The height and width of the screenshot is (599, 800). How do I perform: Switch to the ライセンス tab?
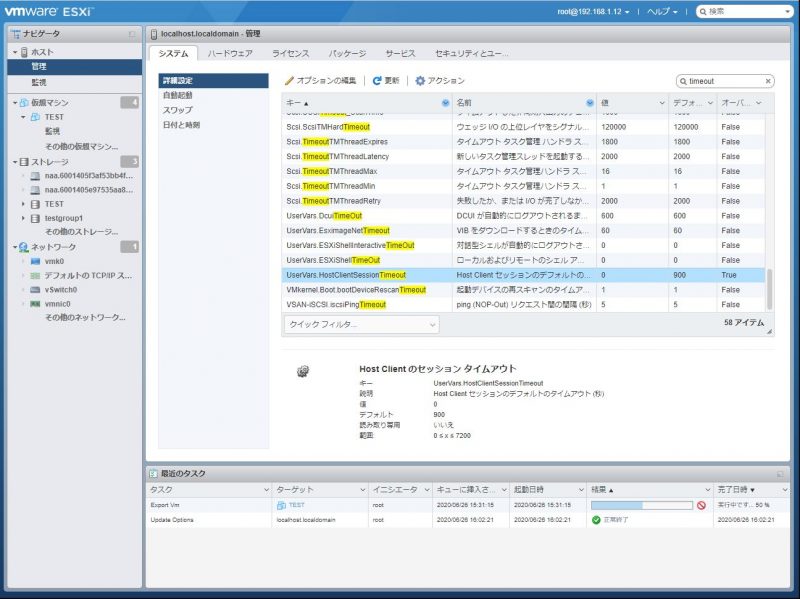coord(290,54)
